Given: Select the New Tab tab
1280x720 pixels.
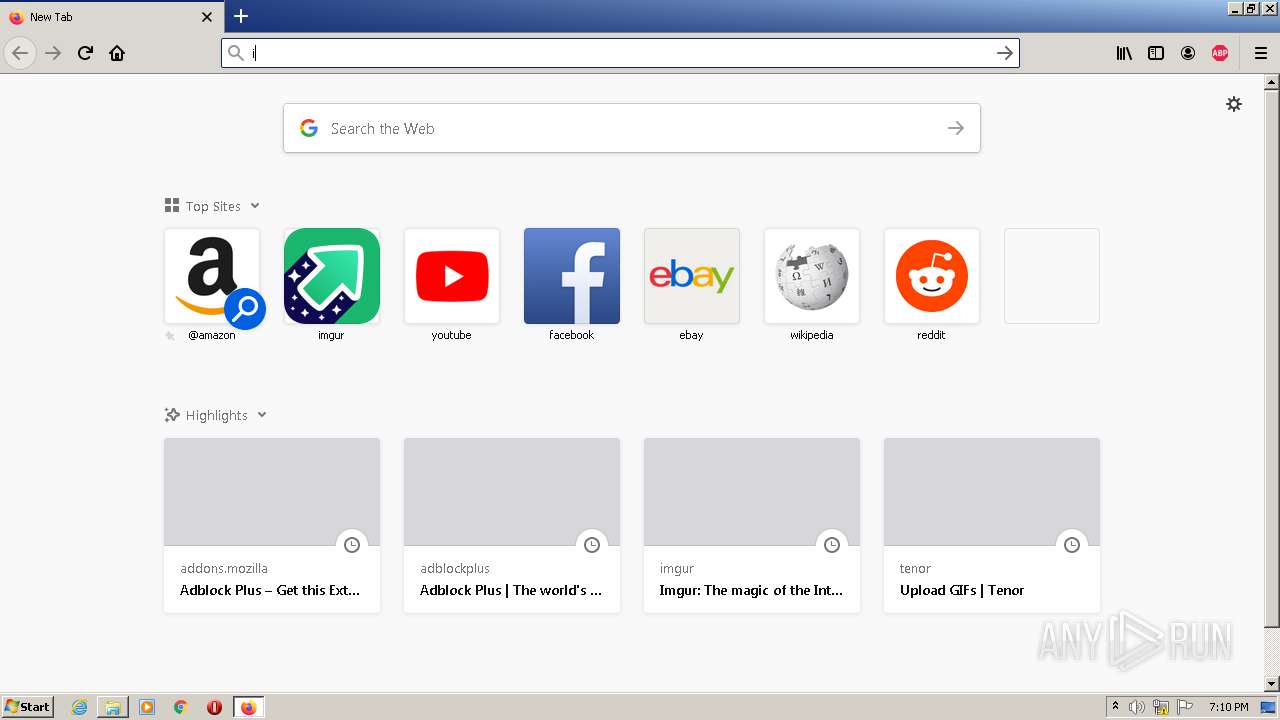Looking at the screenshot, I should [112, 17].
